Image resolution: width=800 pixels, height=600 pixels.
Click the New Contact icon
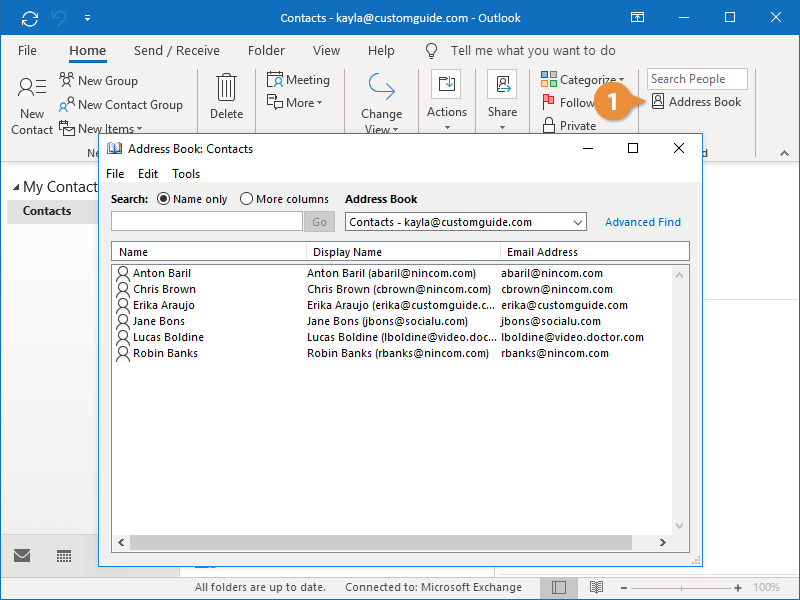pyautogui.click(x=32, y=87)
